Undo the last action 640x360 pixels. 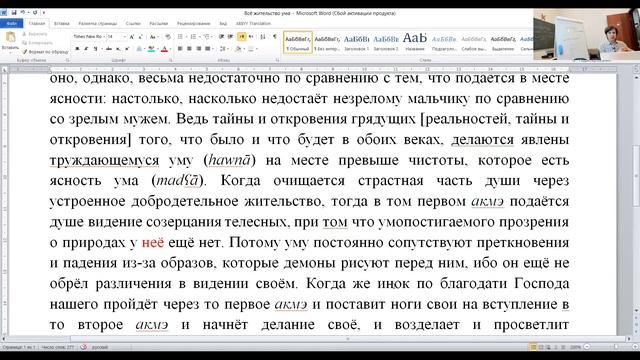pos(23,13)
